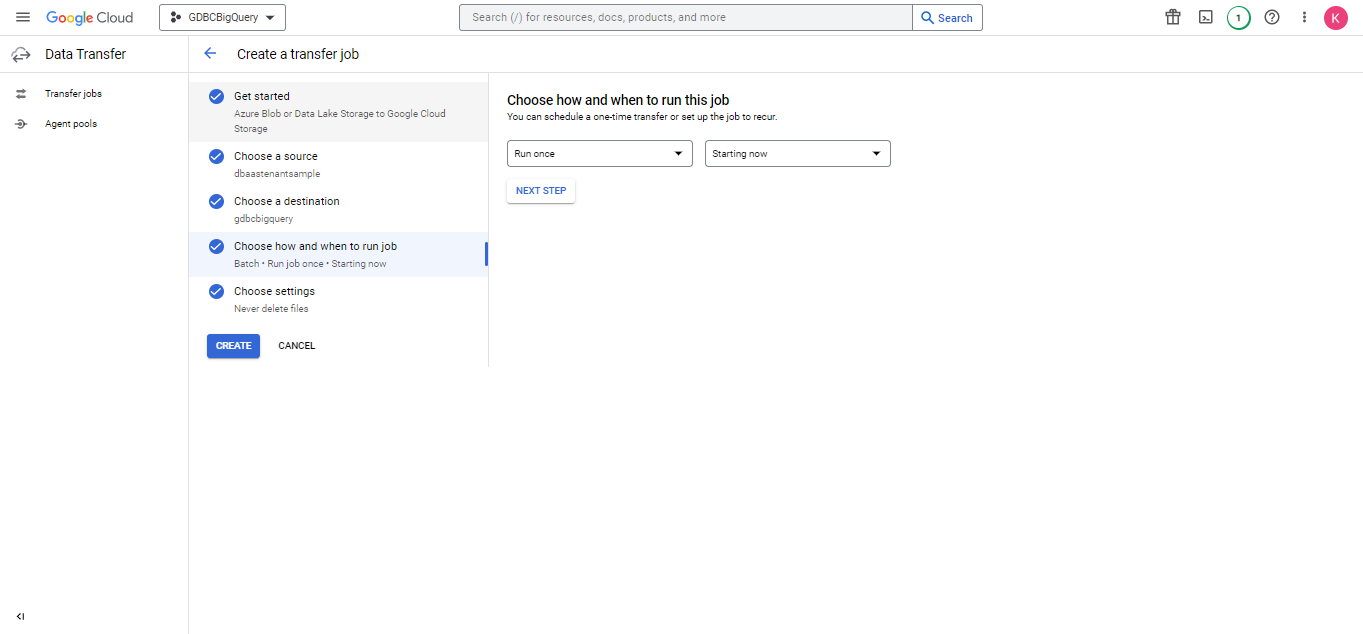This screenshot has height=634, width=1363.
Task: Open the GDBCBigQuery project selector
Action: coord(222,17)
